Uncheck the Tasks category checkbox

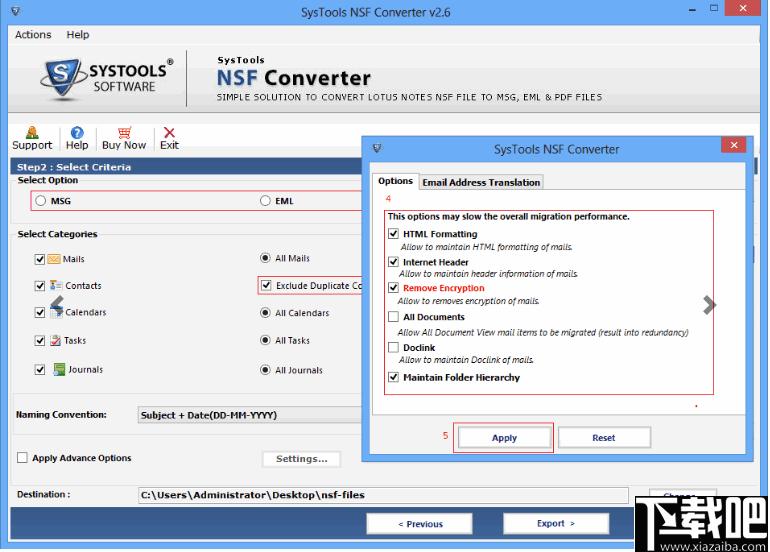40,340
